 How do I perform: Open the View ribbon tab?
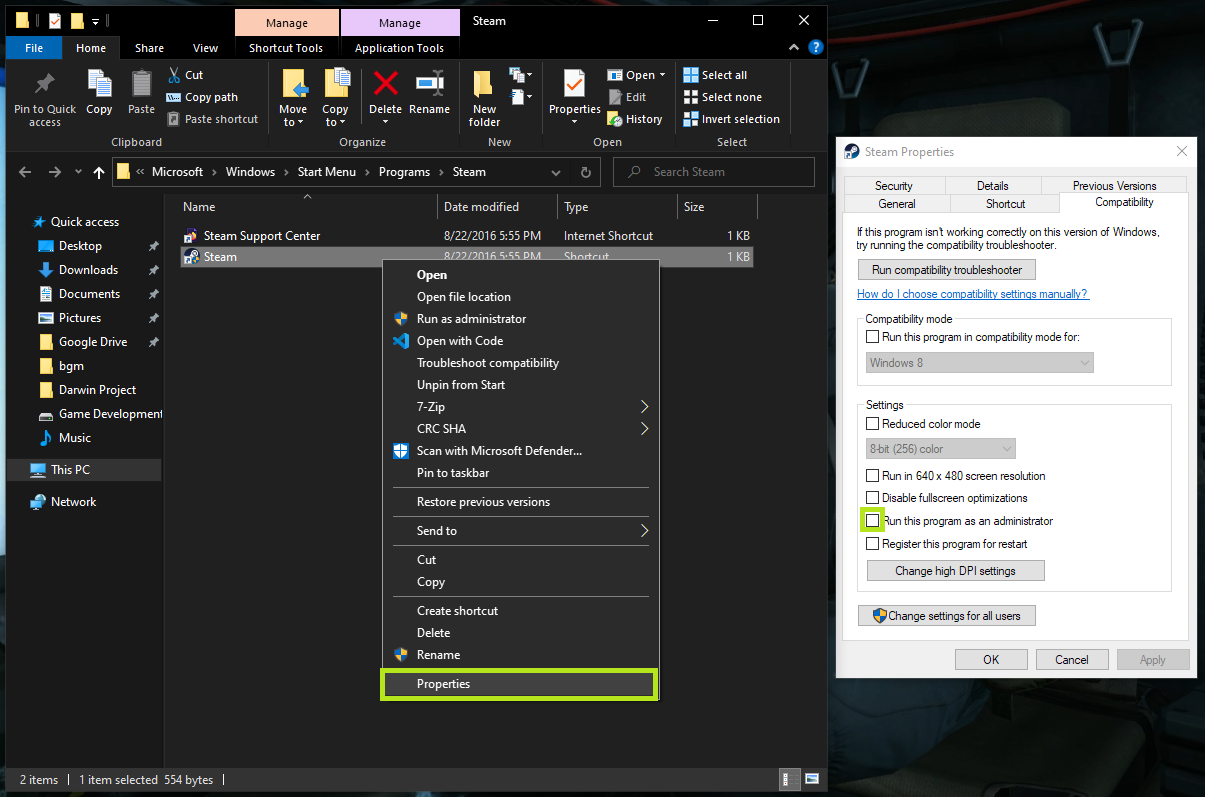205,48
